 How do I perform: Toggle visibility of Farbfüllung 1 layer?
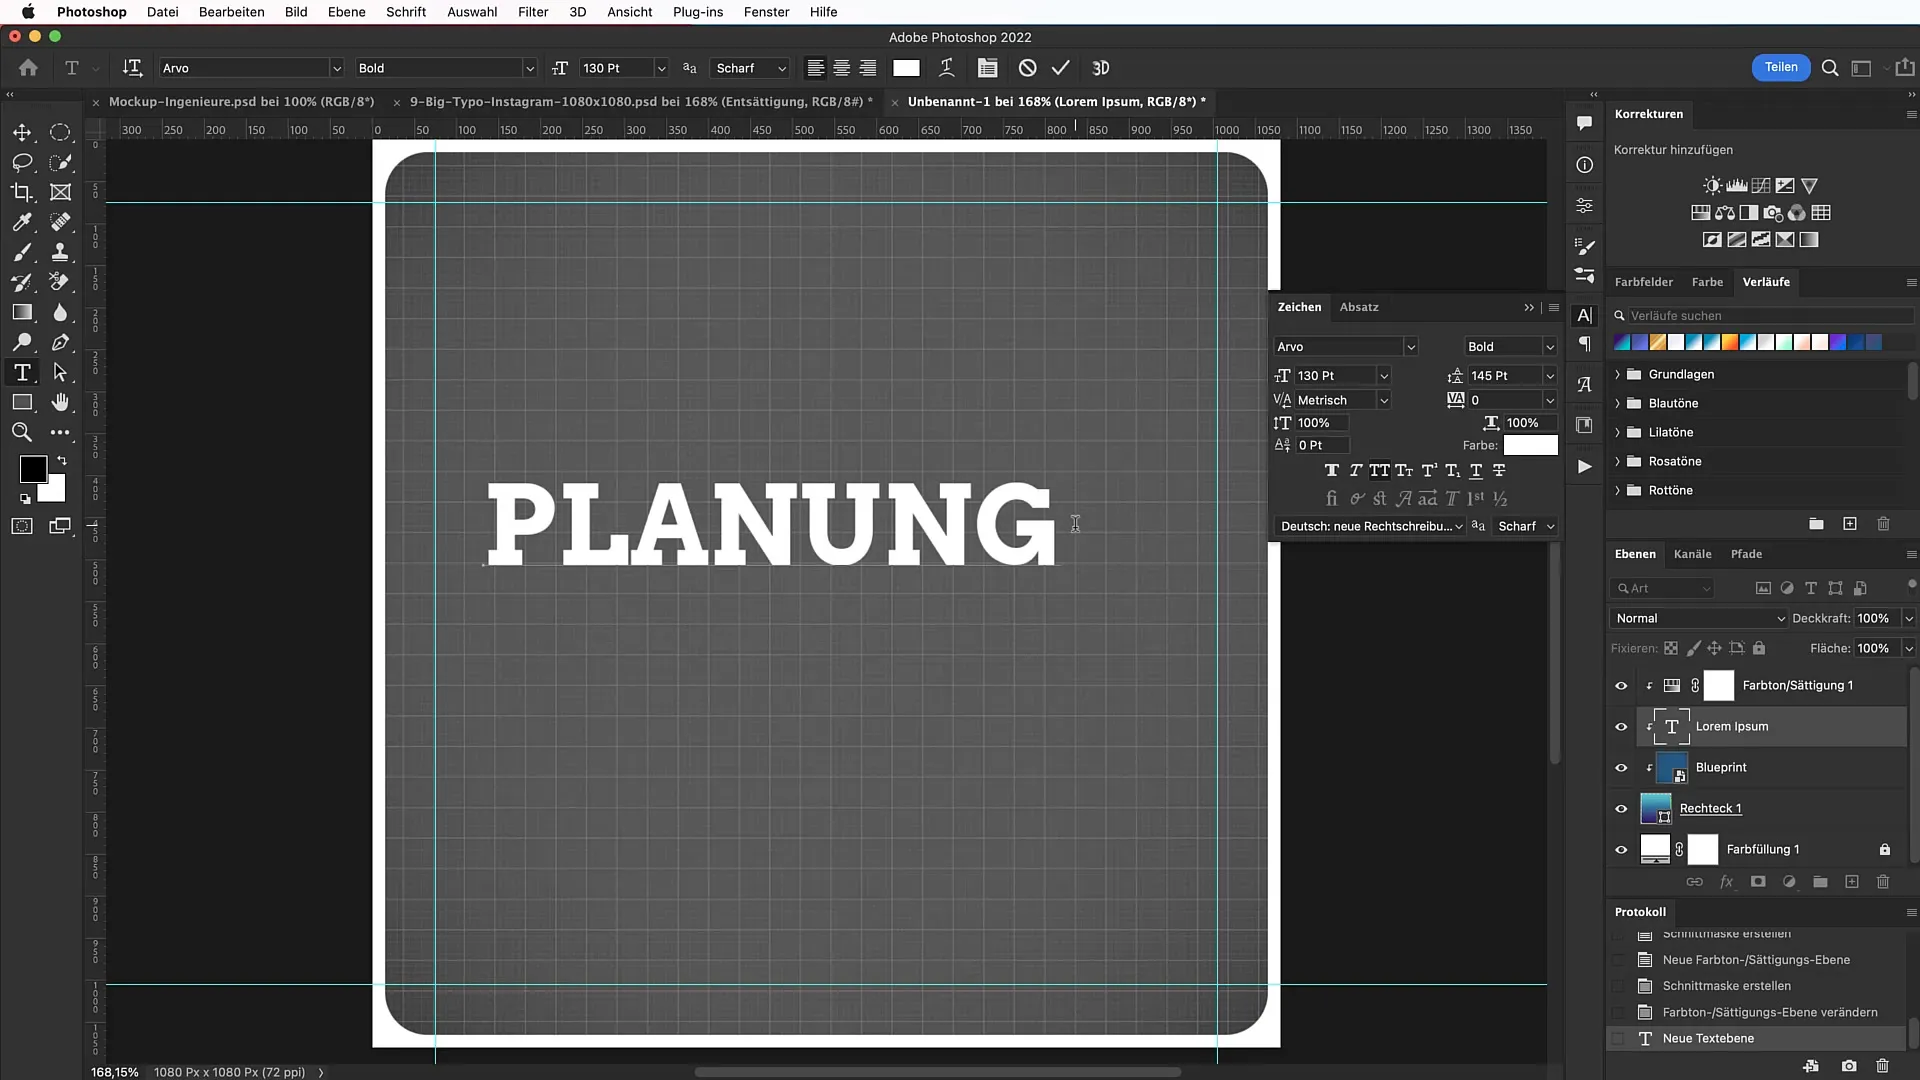1621,849
